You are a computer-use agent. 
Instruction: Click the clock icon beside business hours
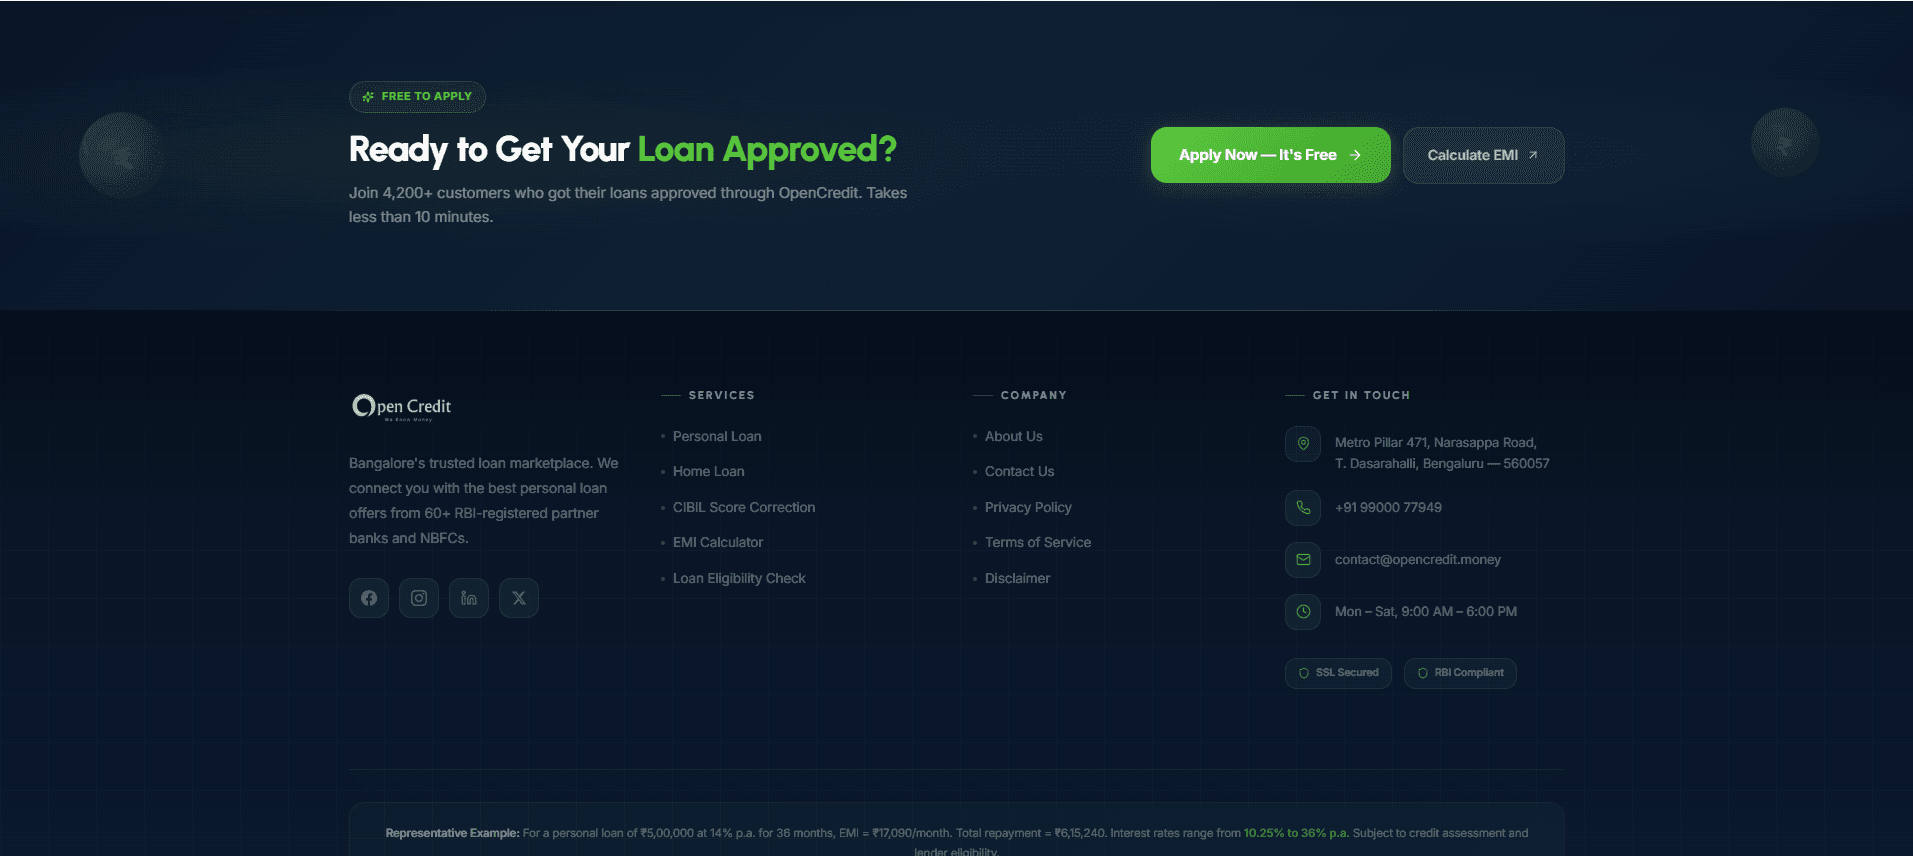coord(1303,612)
